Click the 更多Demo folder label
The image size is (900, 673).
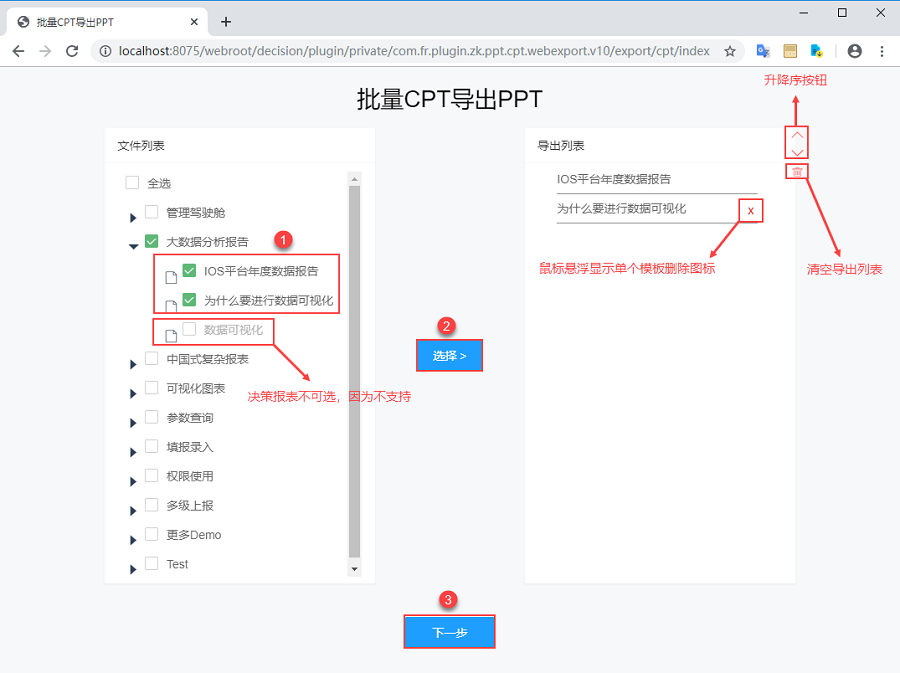[x=193, y=535]
